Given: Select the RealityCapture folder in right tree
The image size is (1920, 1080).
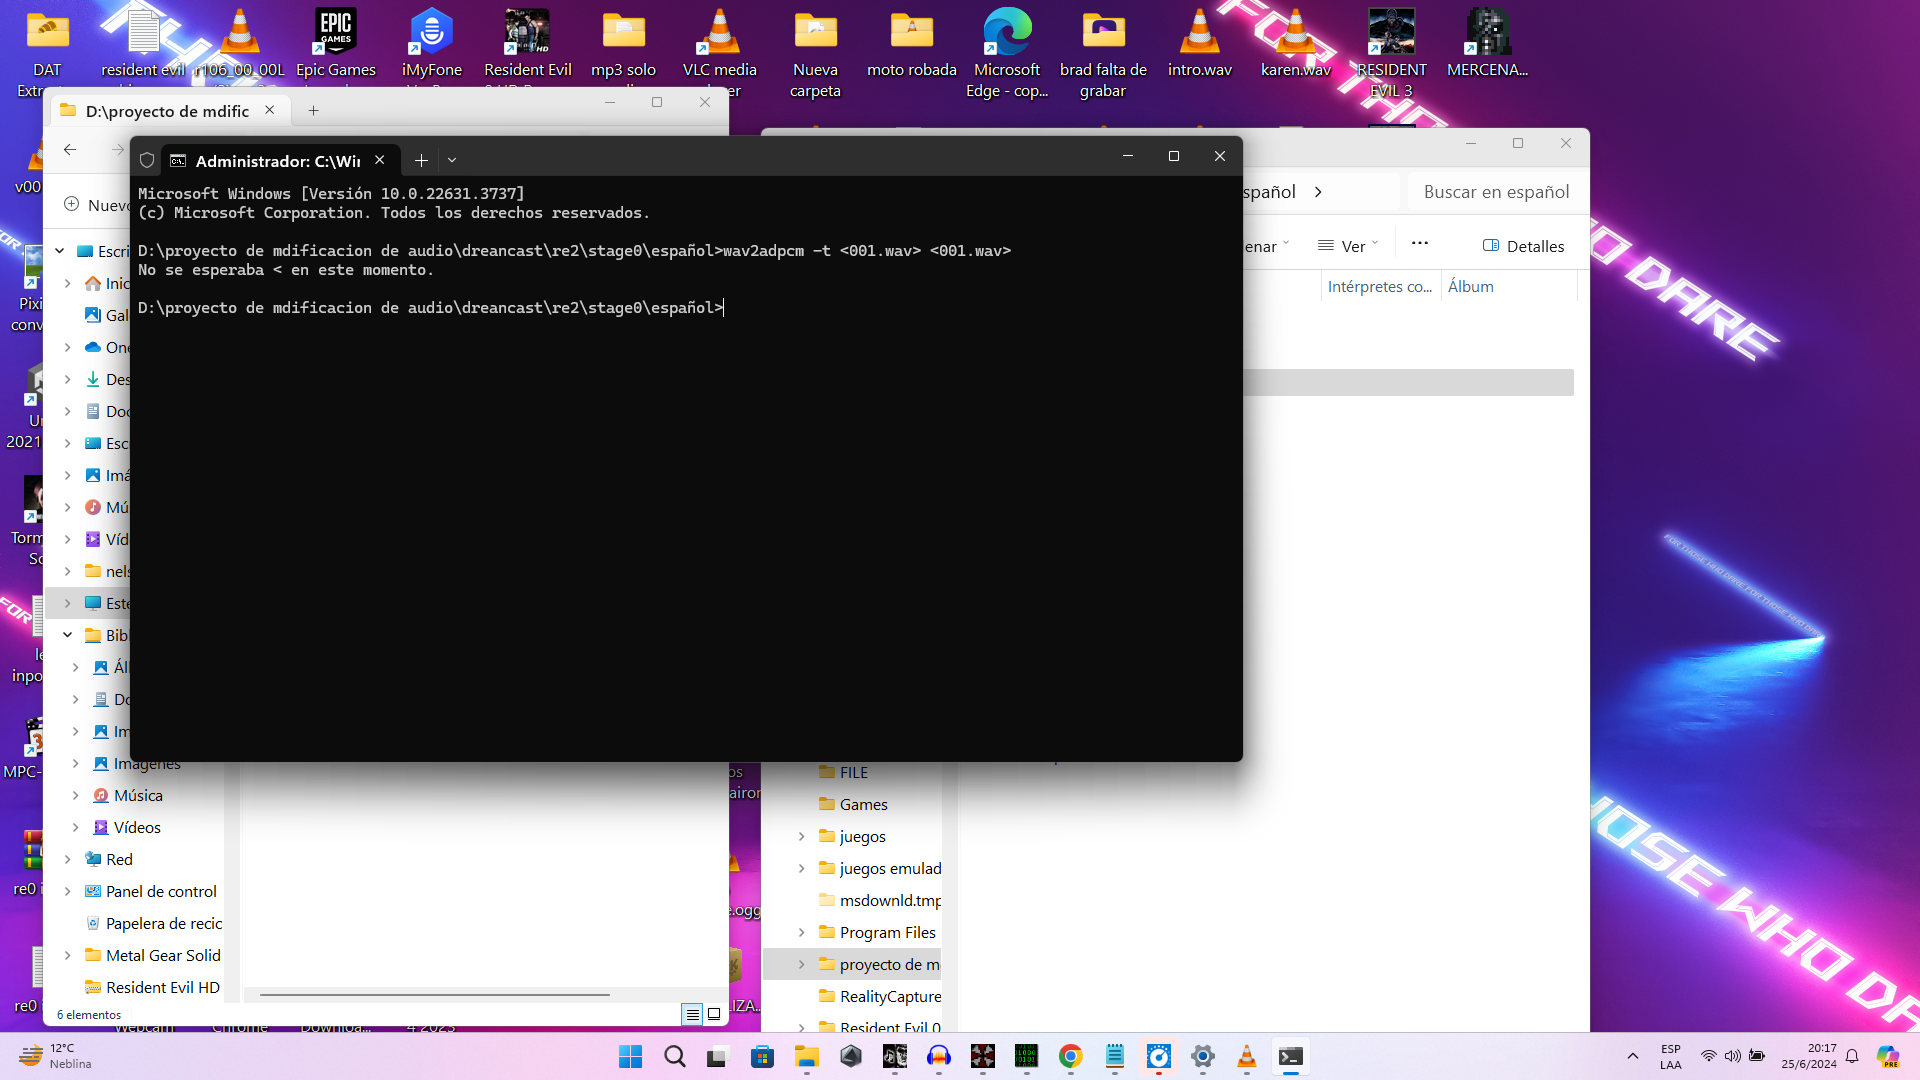Looking at the screenshot, I should tap(880, 997).
